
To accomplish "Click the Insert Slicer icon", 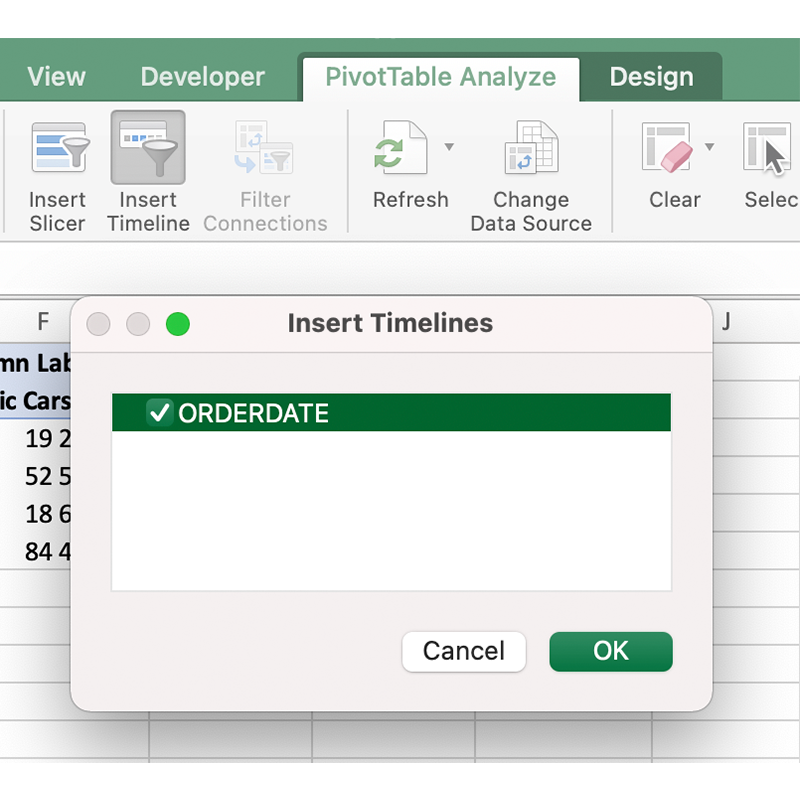I will 57,150.
